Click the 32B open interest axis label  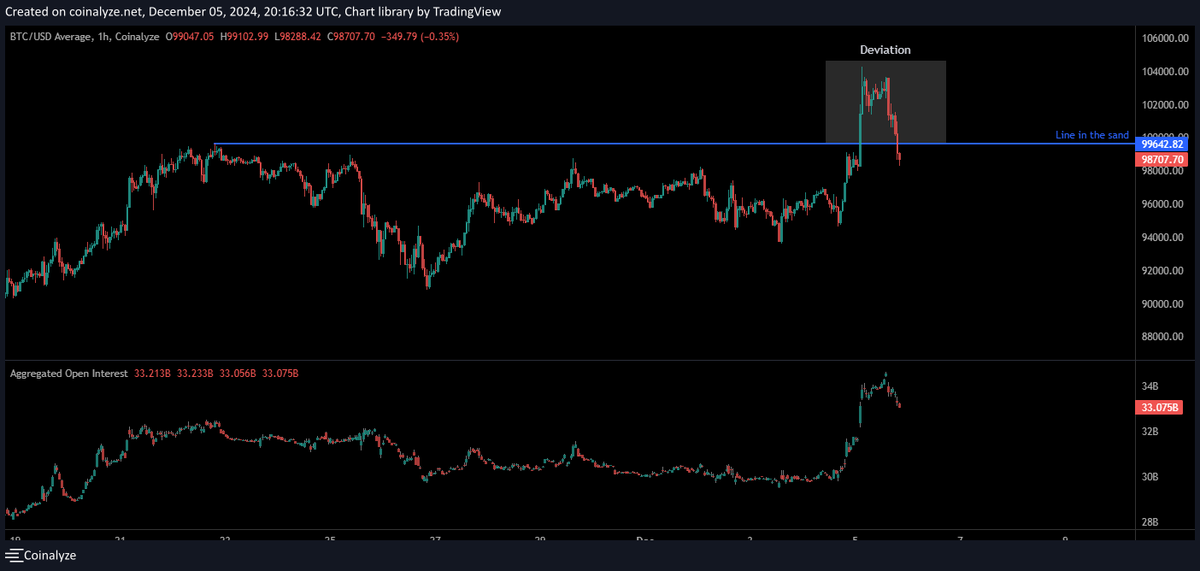point(1150,432)
